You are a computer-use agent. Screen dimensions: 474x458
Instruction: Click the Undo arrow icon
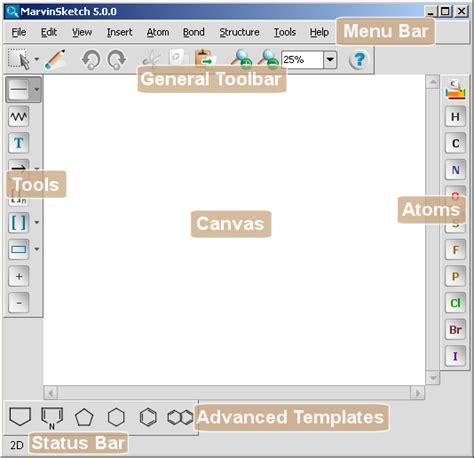[x=91, y=60]
